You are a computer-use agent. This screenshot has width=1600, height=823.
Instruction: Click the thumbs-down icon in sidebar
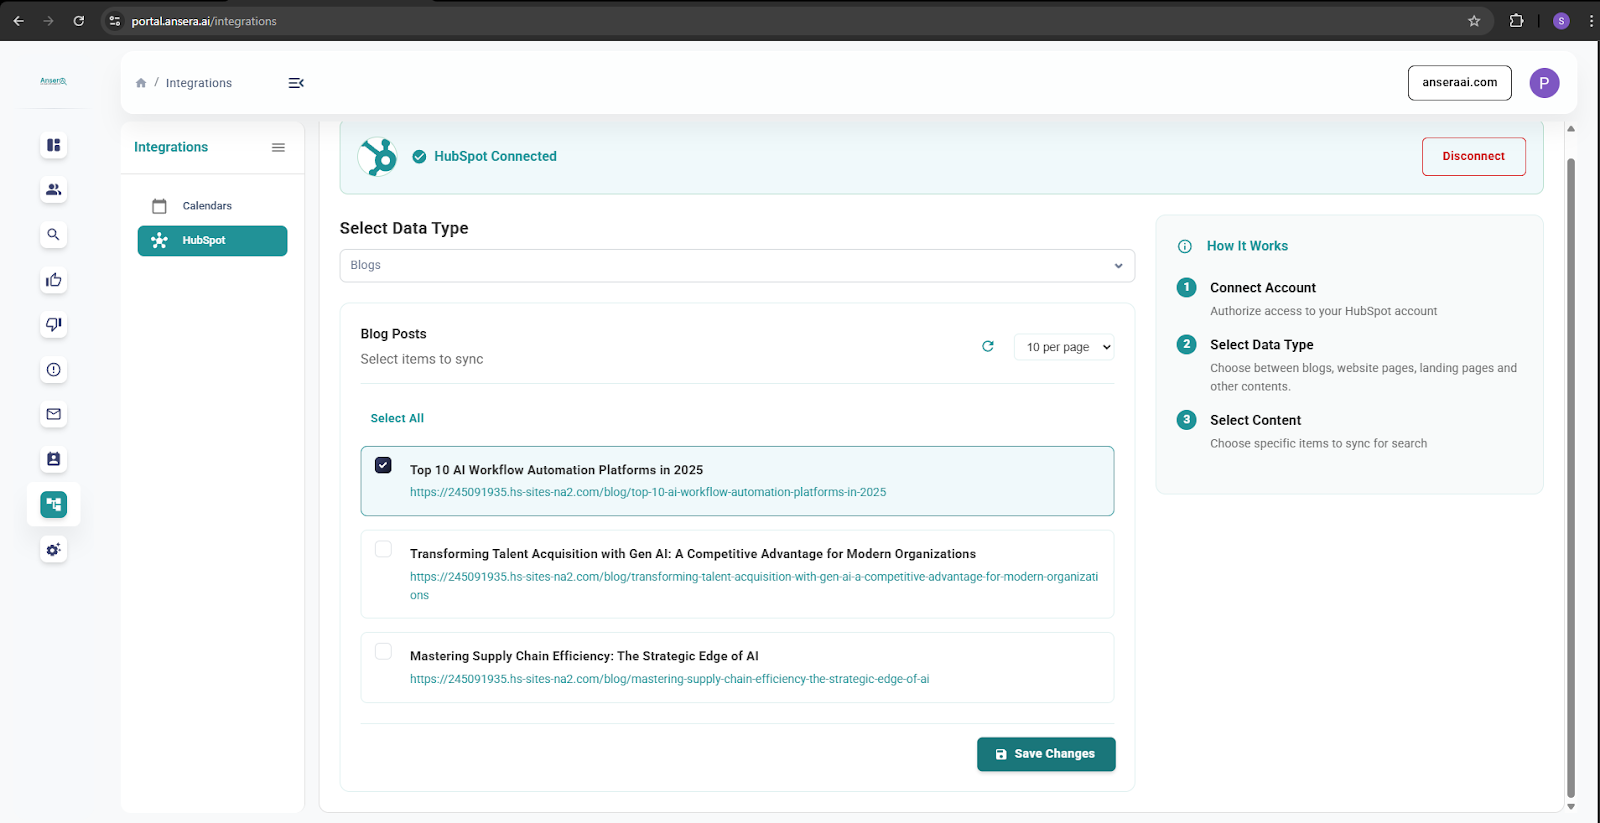tap(54, 324)
